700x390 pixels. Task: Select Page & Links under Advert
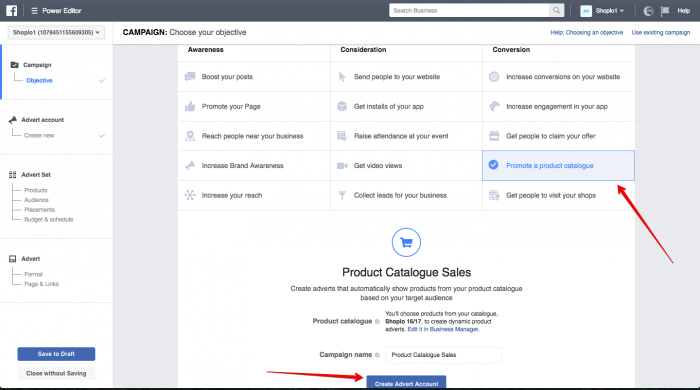point(42,284)
